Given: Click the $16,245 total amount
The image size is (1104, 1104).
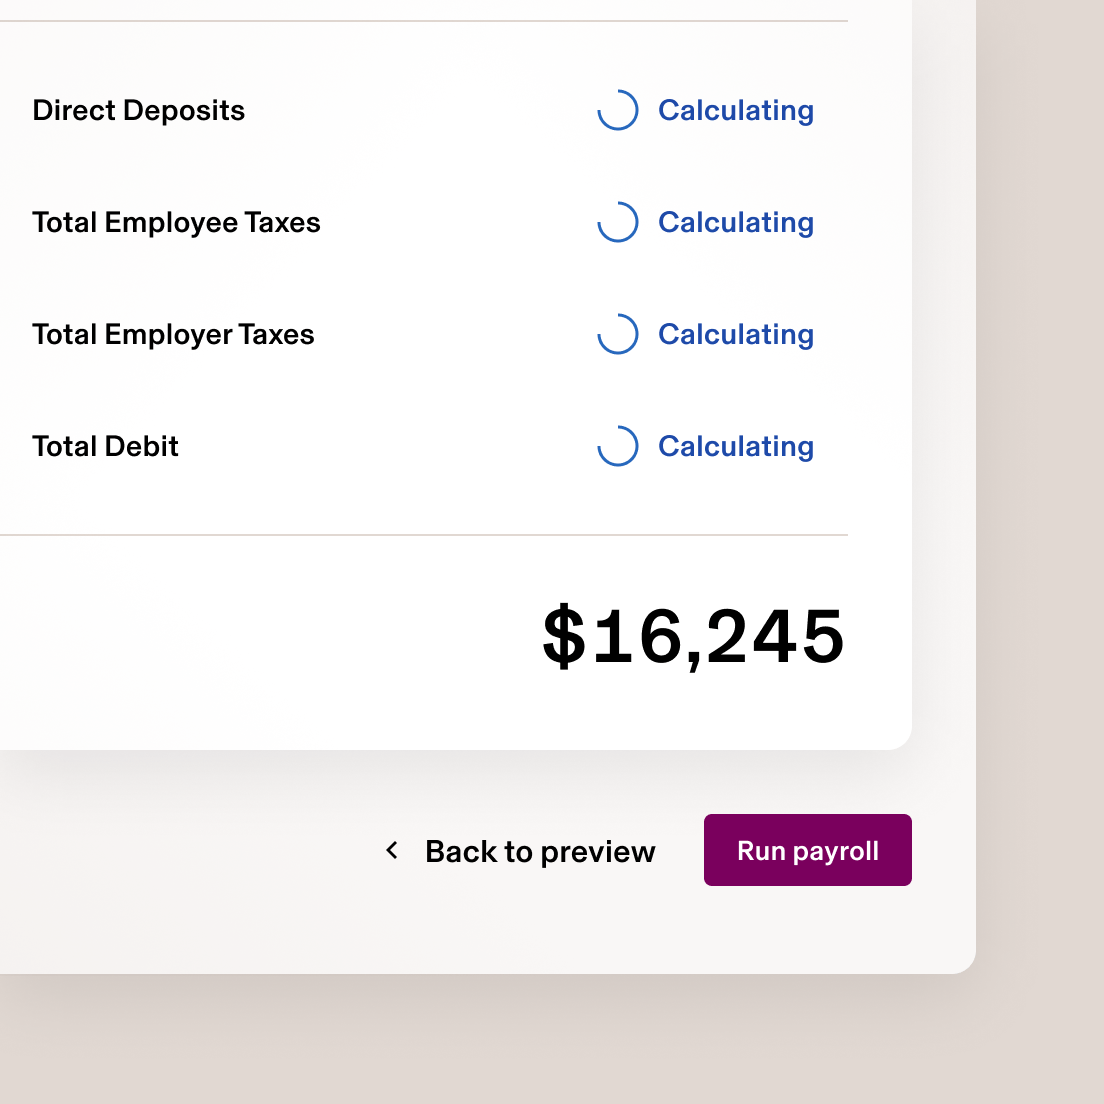Looking at the screenshot, I should coord(693,637).
